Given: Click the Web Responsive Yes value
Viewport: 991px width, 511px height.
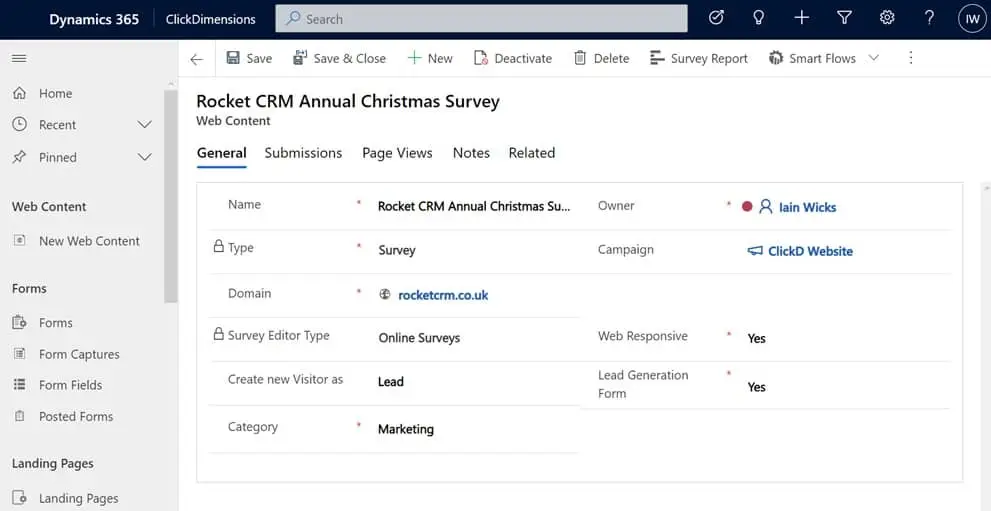Looking at the screenshot, I should (757, 338).
